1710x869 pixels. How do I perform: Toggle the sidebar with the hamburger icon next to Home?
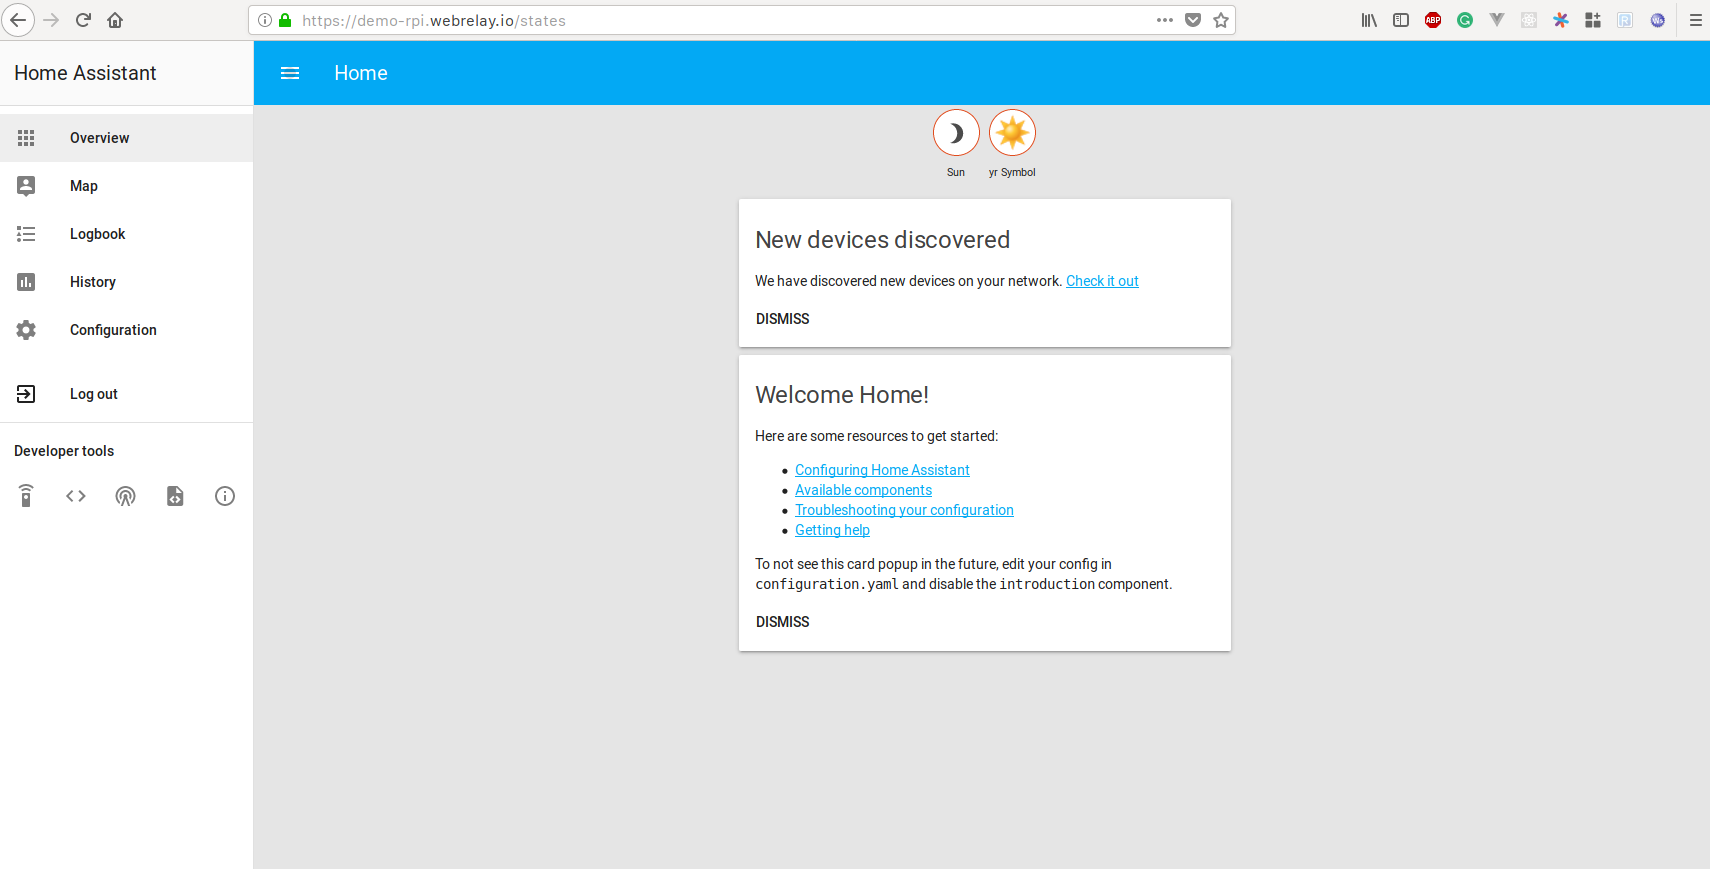(x=290, y=73)
